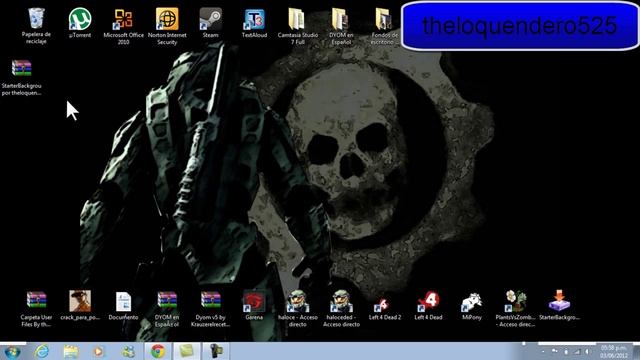Switch to Google Chrome on the taskbar
This screenshot has width=640, height=360.
click(x=158, y=351)
